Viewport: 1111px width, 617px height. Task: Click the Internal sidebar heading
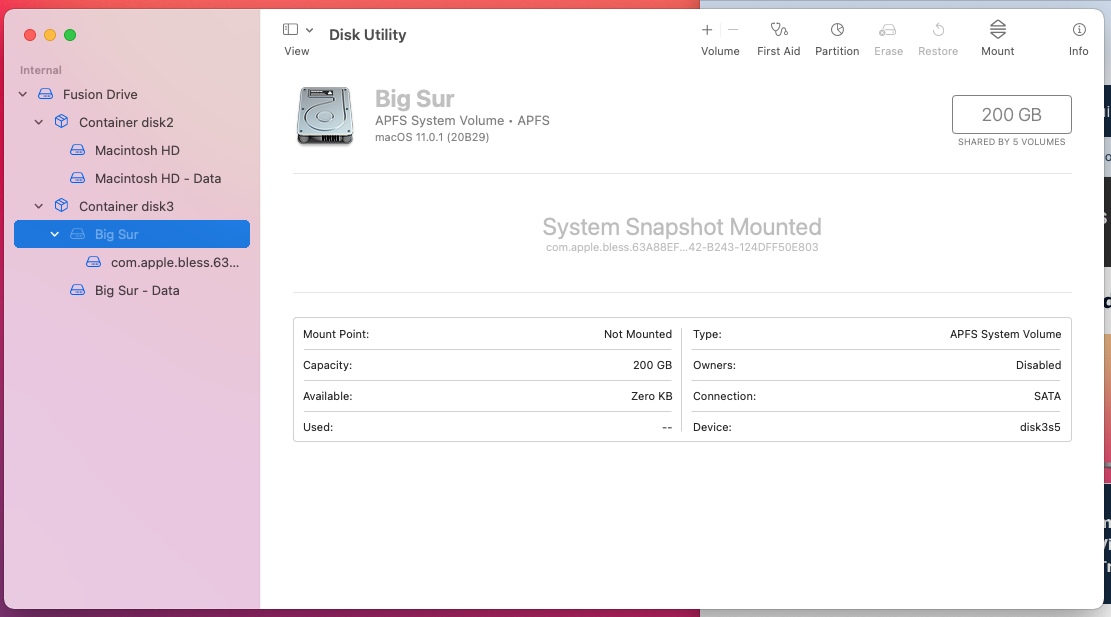(40, 70)
